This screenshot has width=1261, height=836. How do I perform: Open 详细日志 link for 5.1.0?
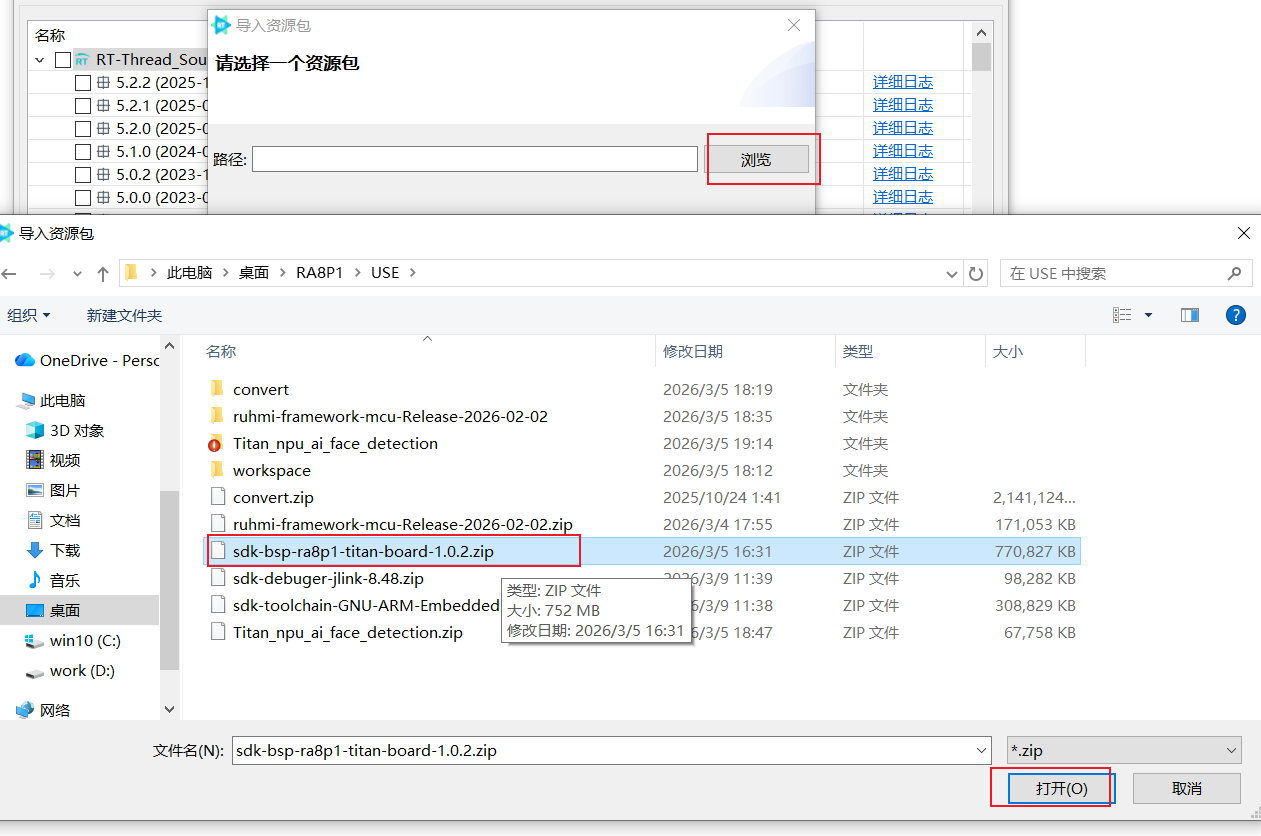point(903,151)
